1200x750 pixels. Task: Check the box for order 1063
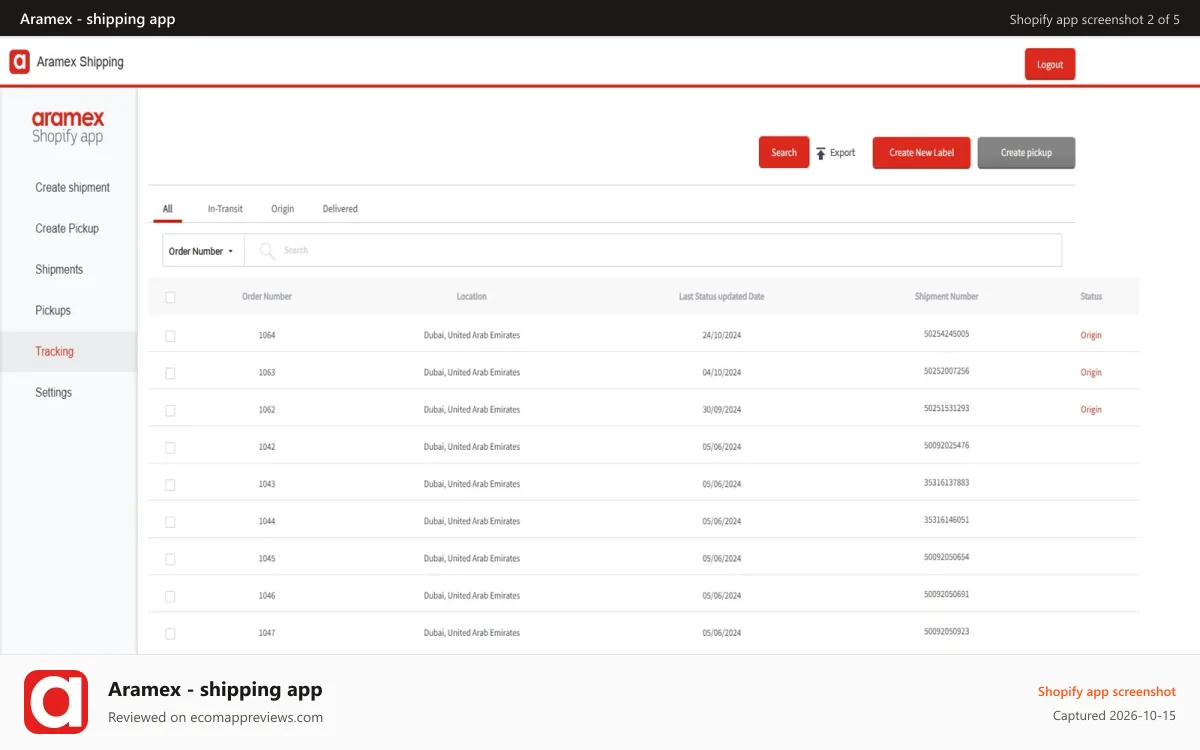coord(170,373)
